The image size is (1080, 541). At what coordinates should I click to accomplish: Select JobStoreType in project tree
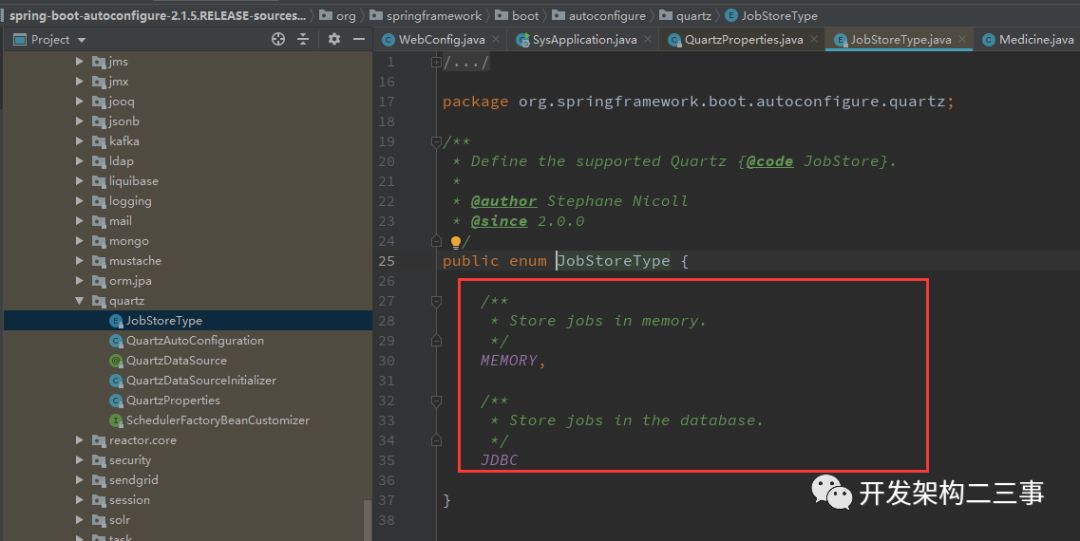coord(164,321)
